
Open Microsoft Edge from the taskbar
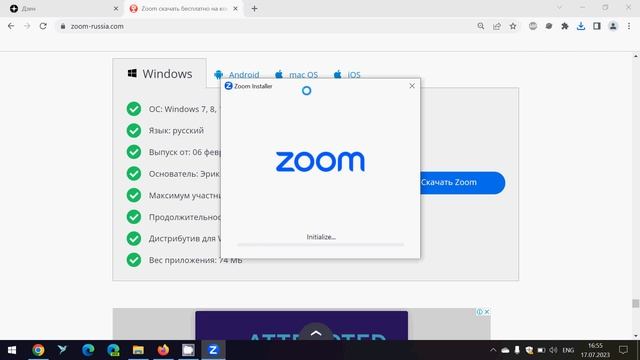(x=88, y=350)
